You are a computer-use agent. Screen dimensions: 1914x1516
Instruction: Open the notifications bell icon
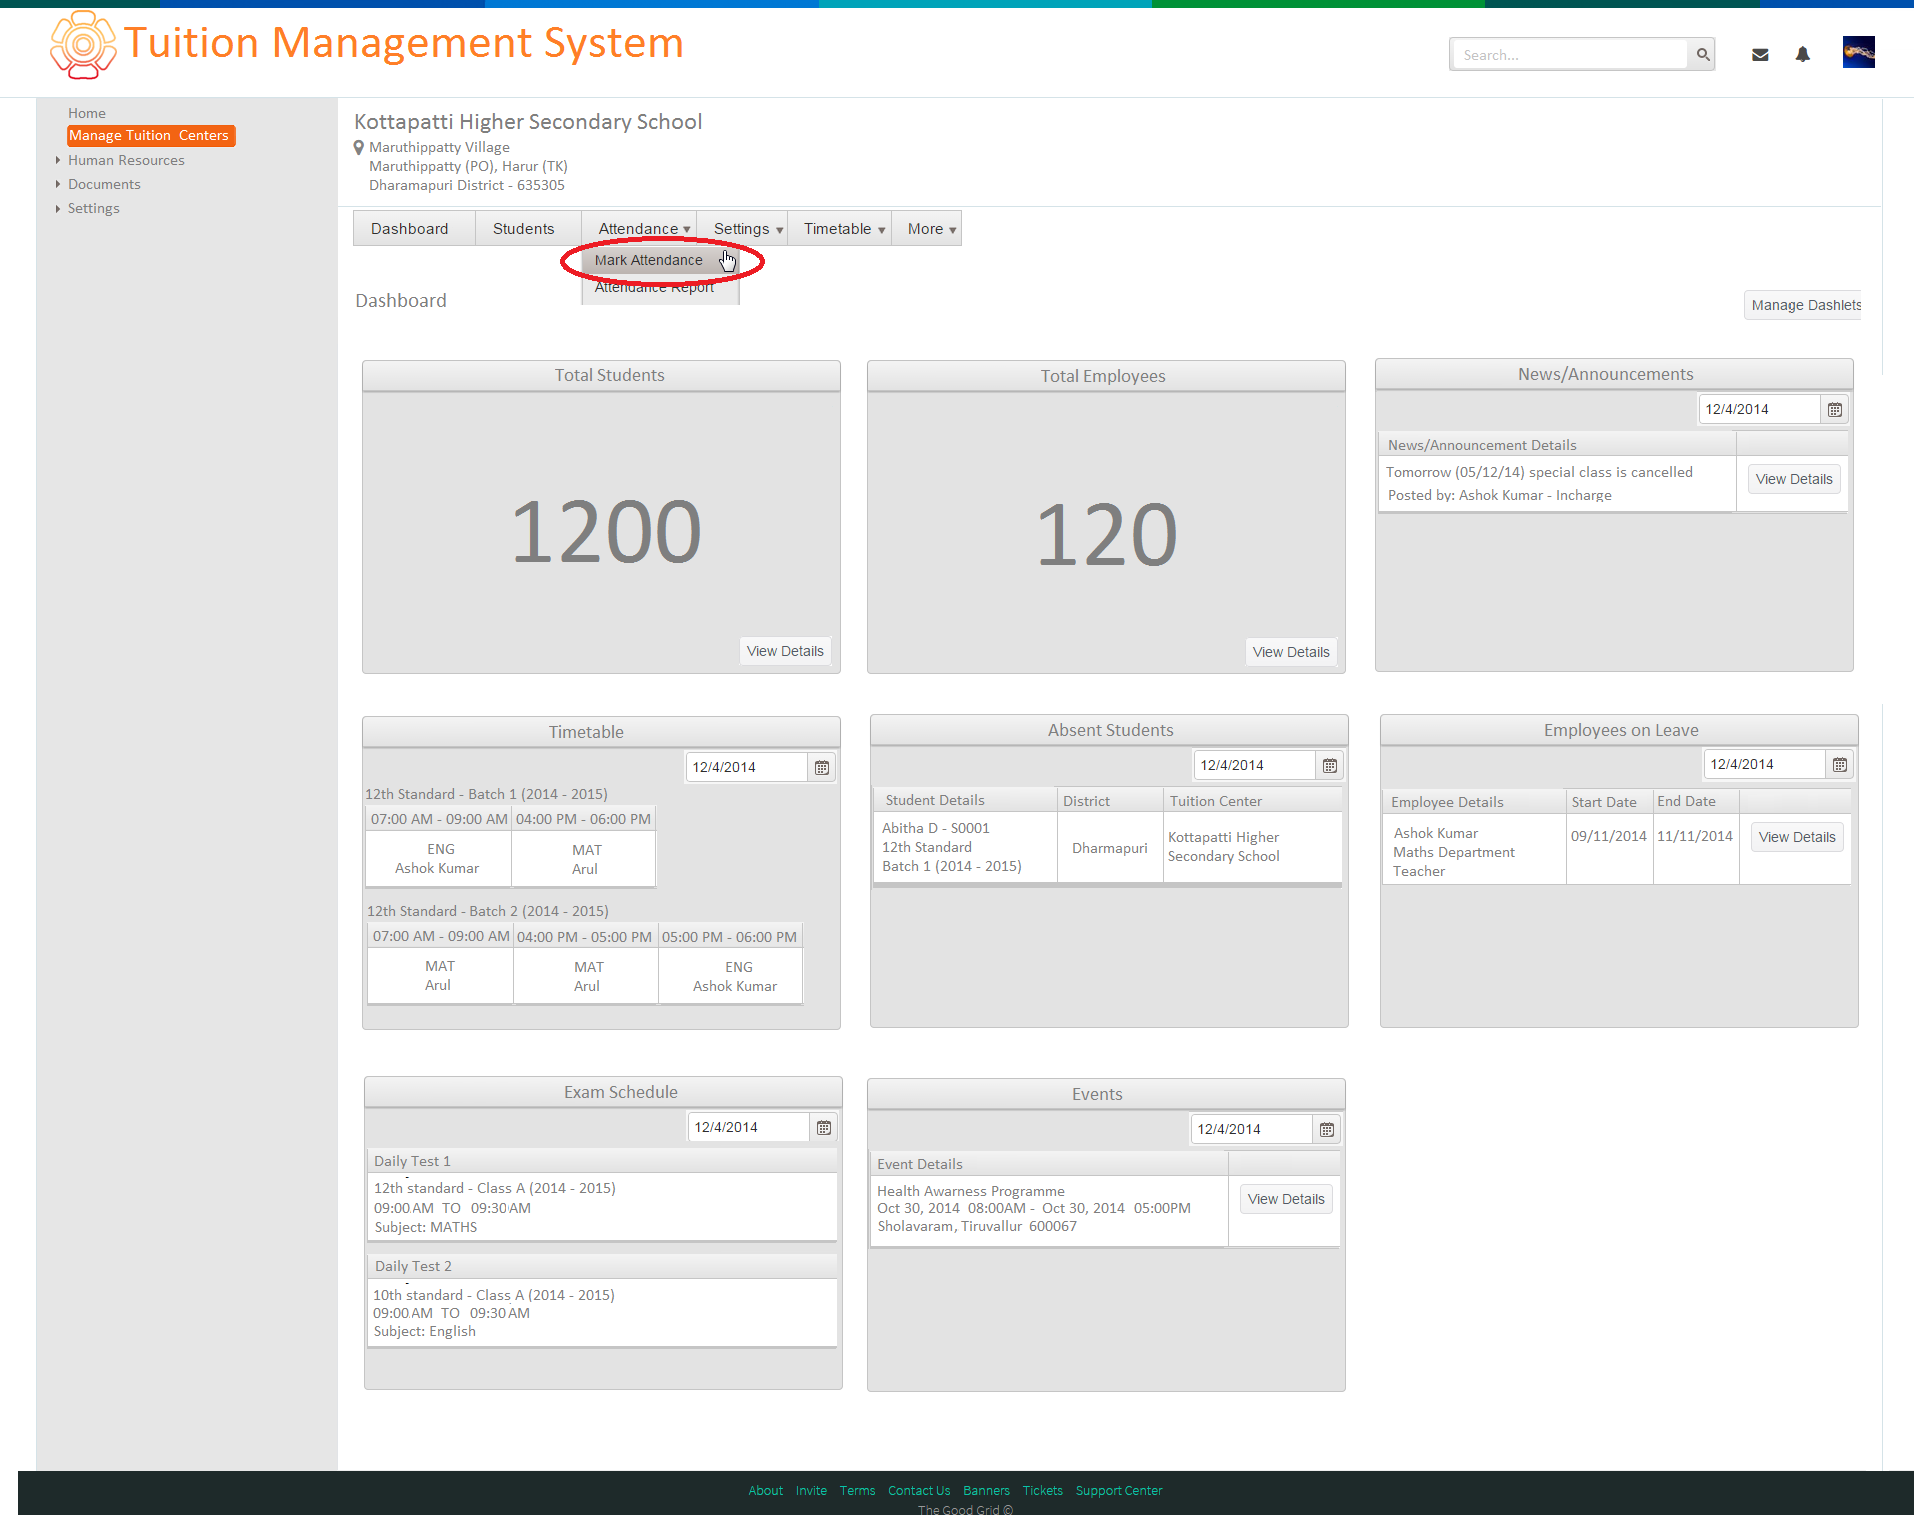tap(1802, 55)
